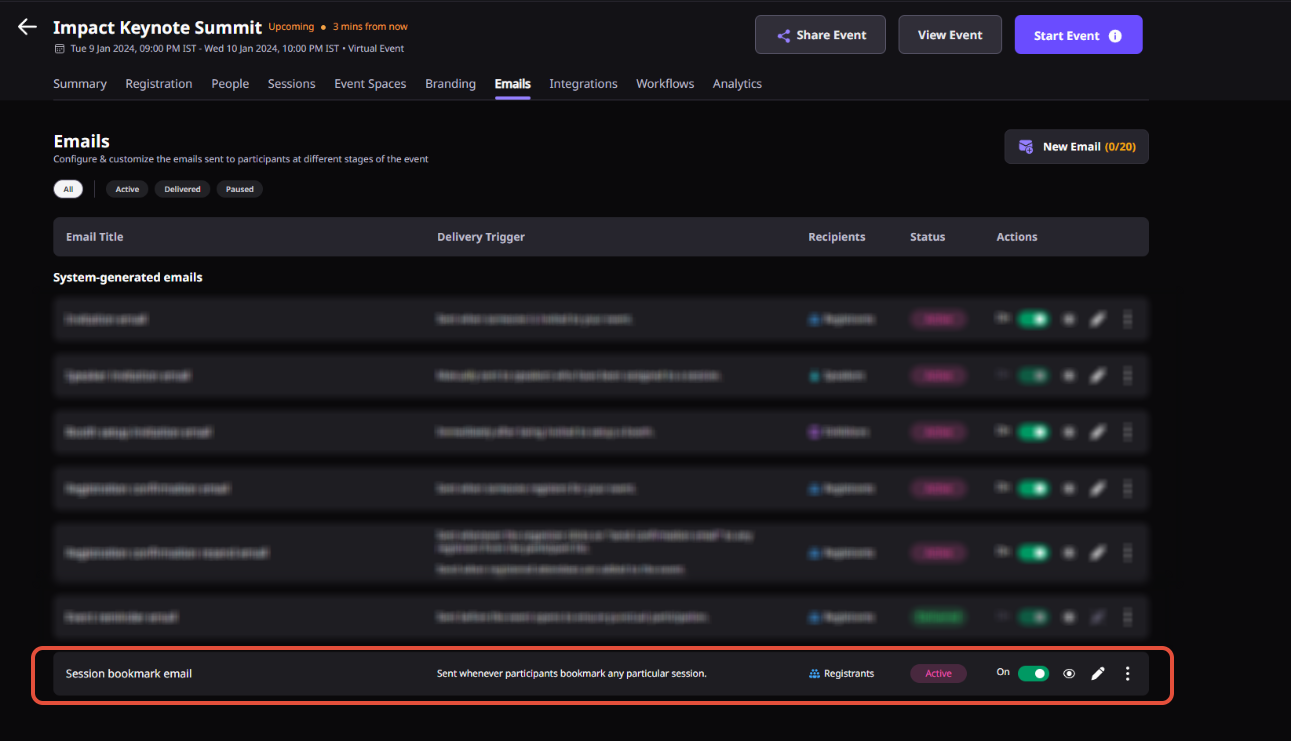Switch to the Branding tab
The height and width of the screenshot is (741, 1291).
pos(450,84)
